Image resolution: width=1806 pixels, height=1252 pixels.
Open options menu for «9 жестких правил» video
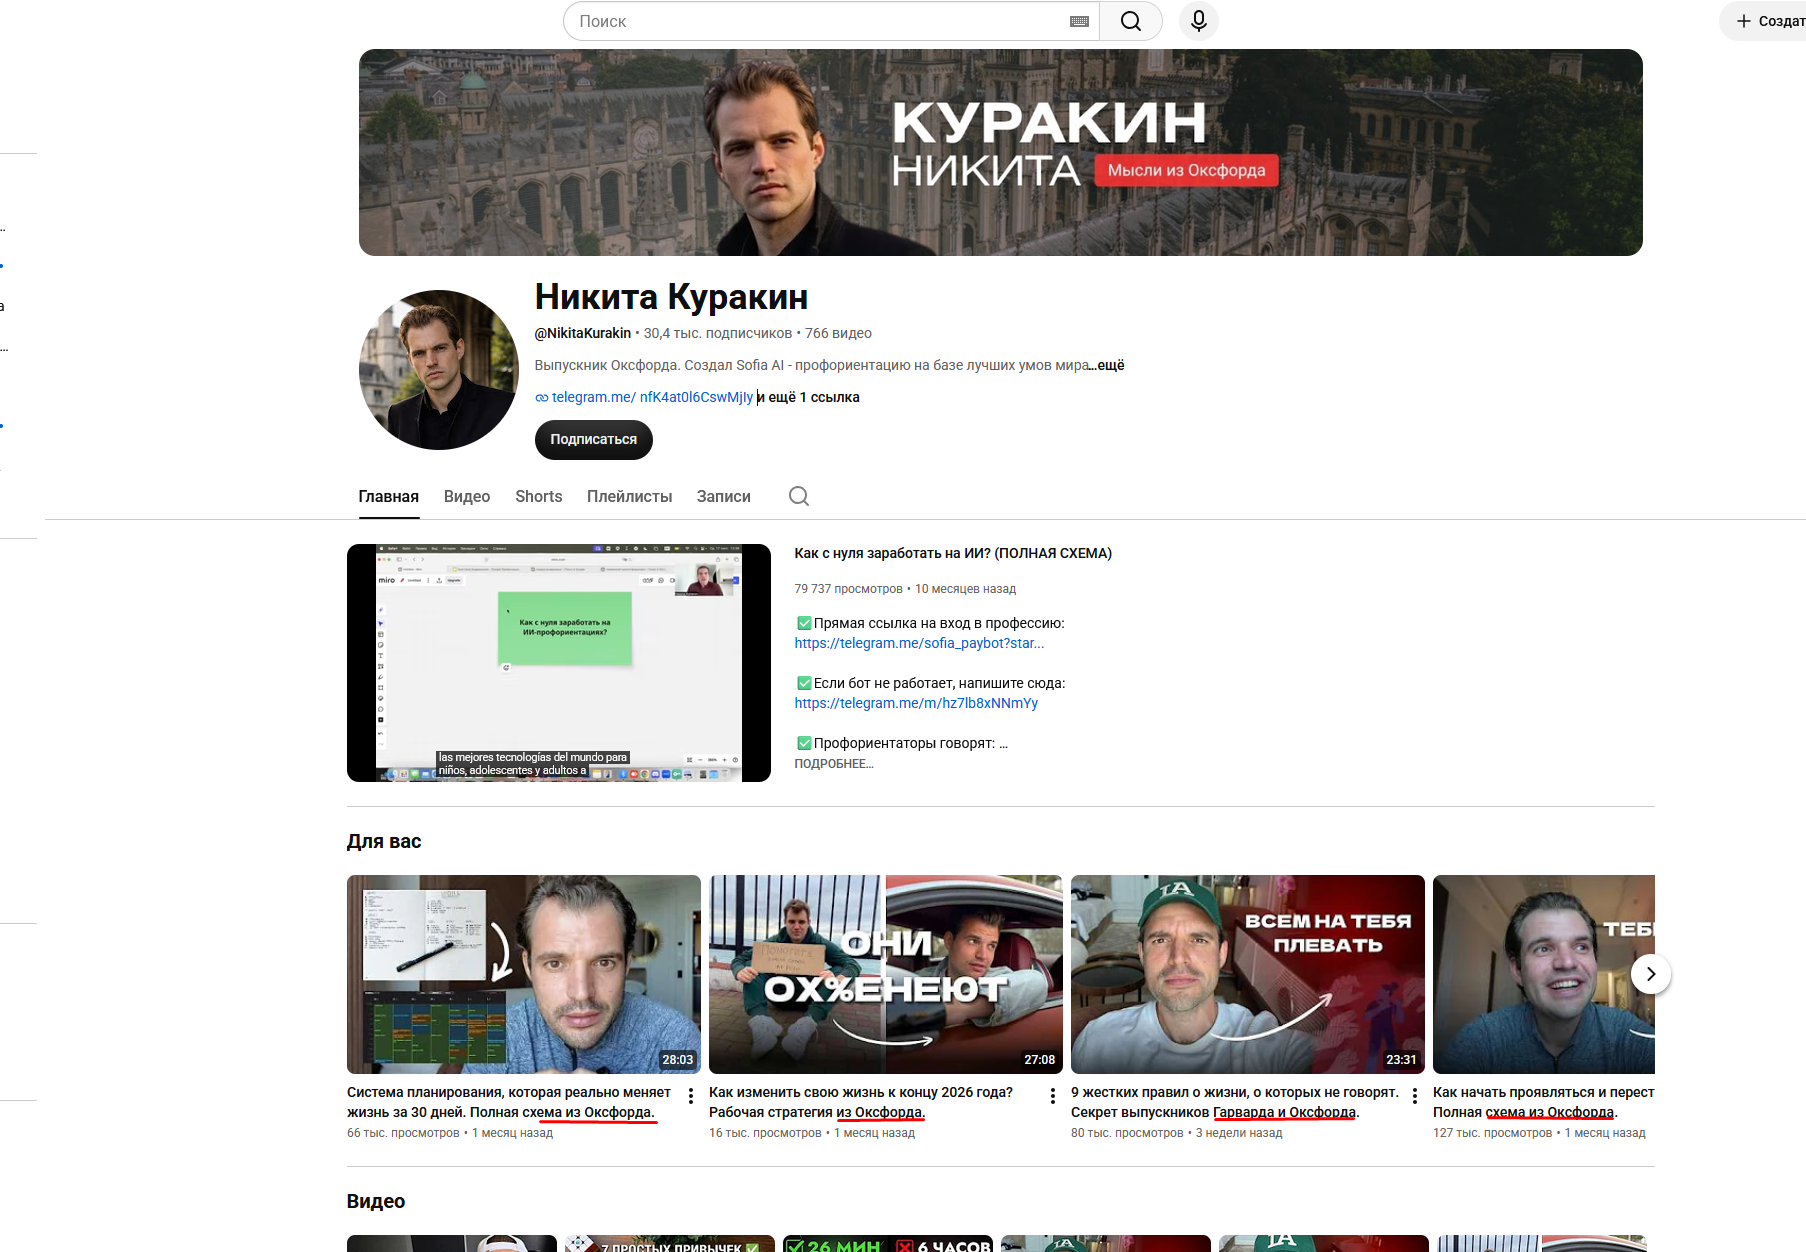[1415, 1096]
